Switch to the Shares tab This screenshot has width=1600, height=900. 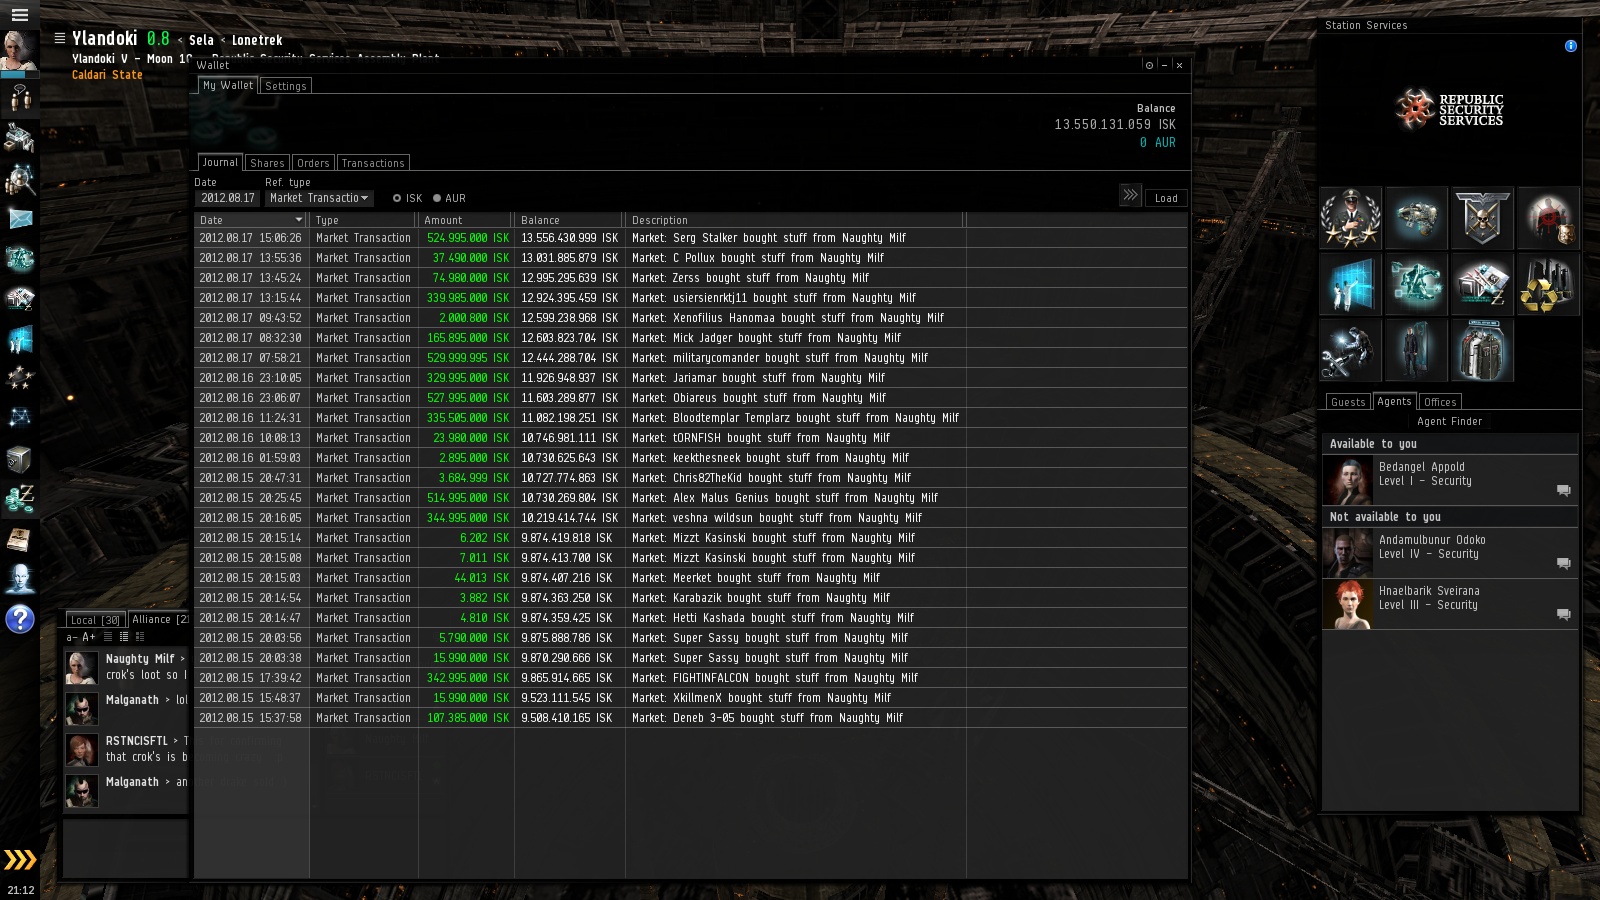click(267, 163)
